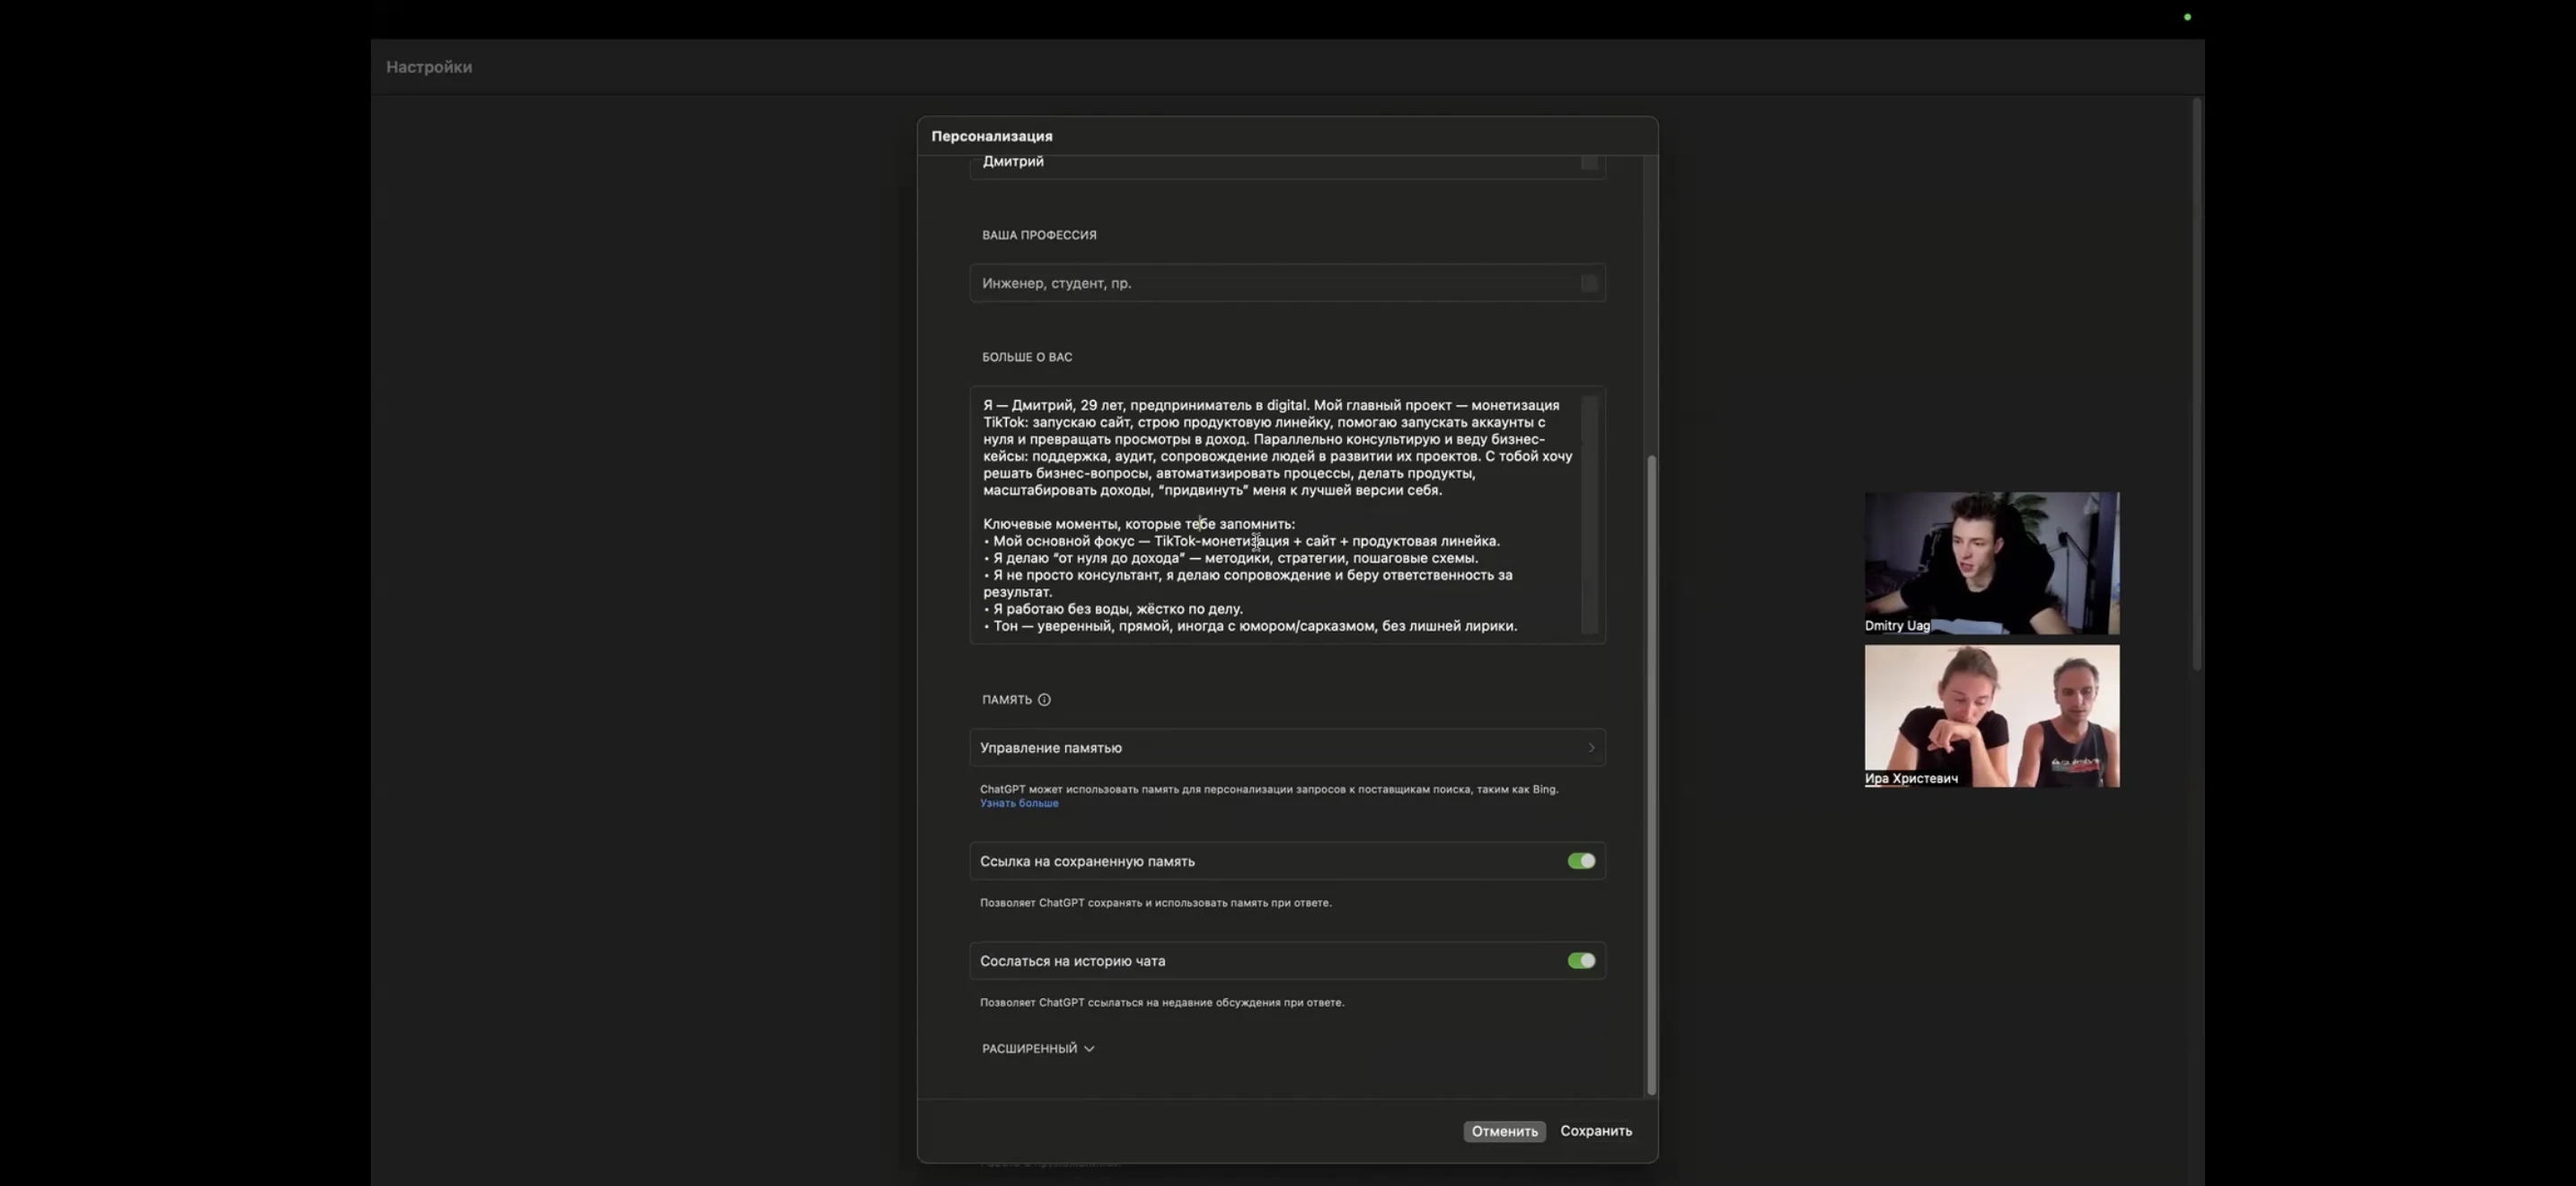Click the info icon next to ПАМЯТЬ
Image resolution: width=2576 pixels, height=1186 pixels.
point(1044,700)
